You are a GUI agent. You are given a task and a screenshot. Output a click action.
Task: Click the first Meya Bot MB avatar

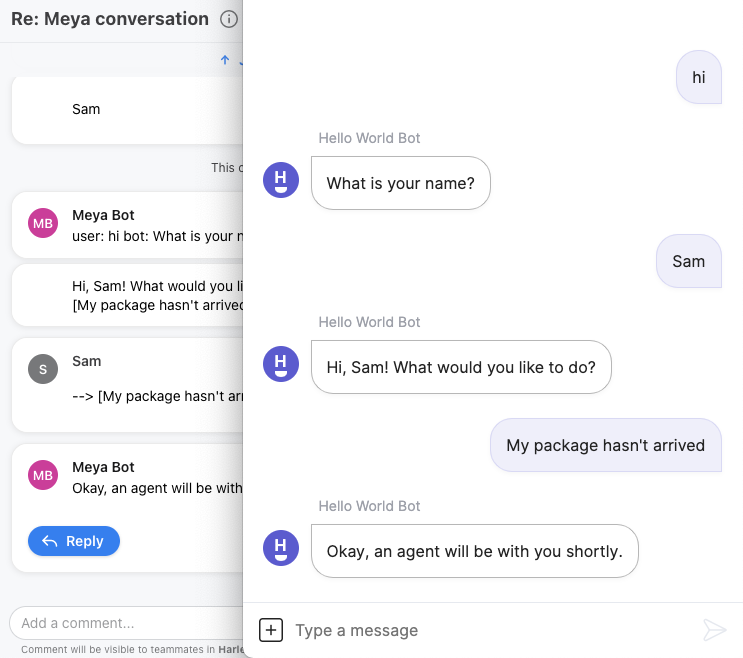(x=43, y=223)
